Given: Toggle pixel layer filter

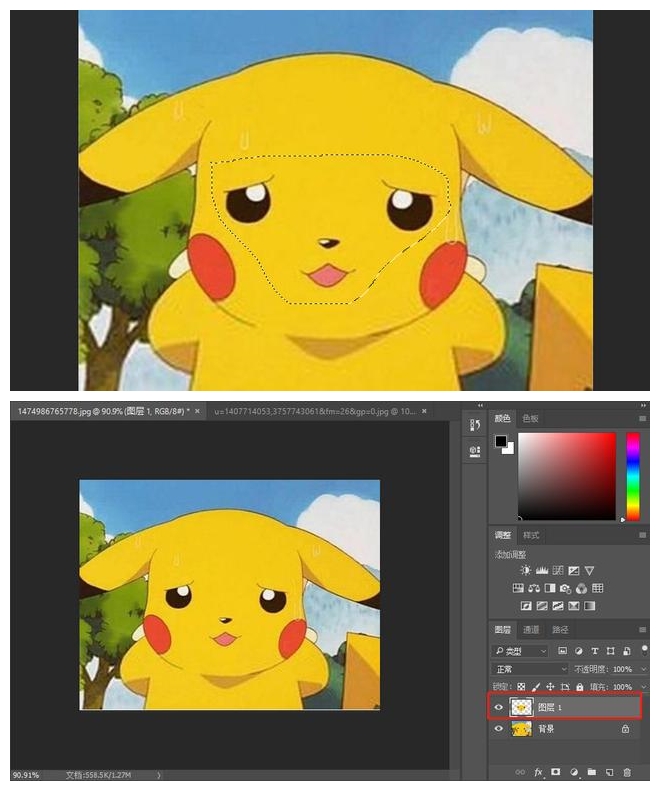Looking at the screenshot, I should point(563,651).
